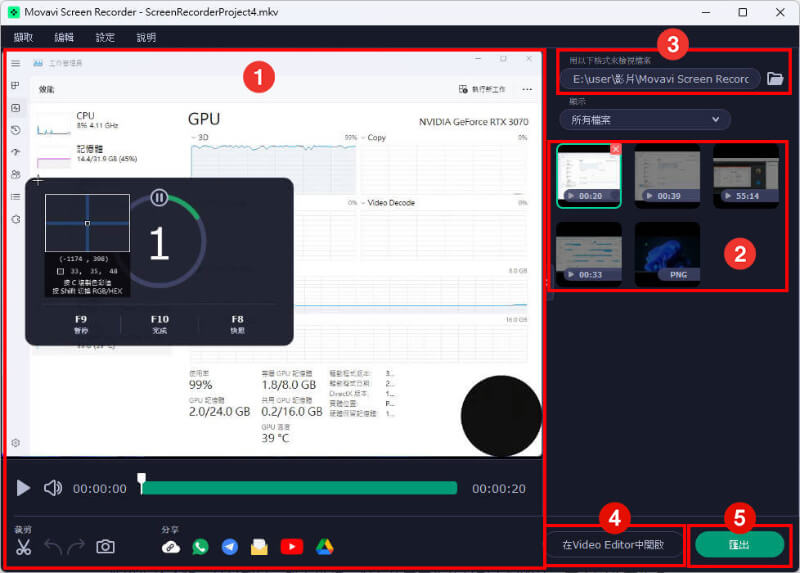Open the 擷取 menu

pyautogui.click(x=23, y=37)
